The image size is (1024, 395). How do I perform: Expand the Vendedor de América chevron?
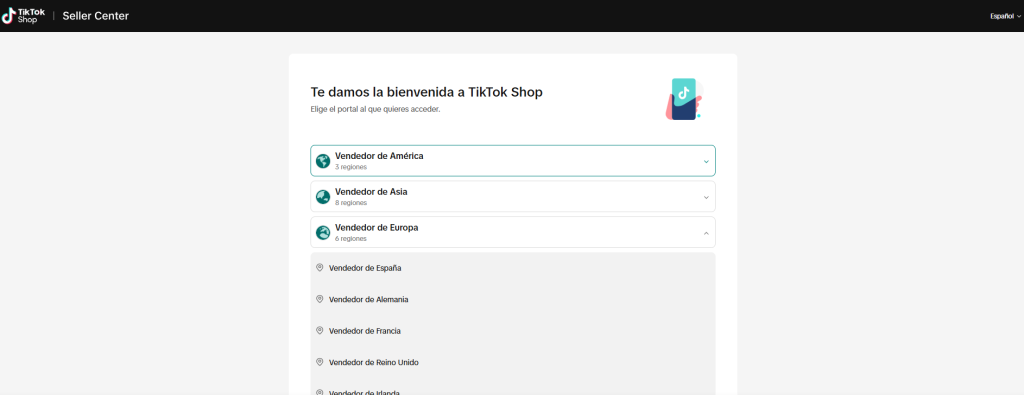pos(706,161)
